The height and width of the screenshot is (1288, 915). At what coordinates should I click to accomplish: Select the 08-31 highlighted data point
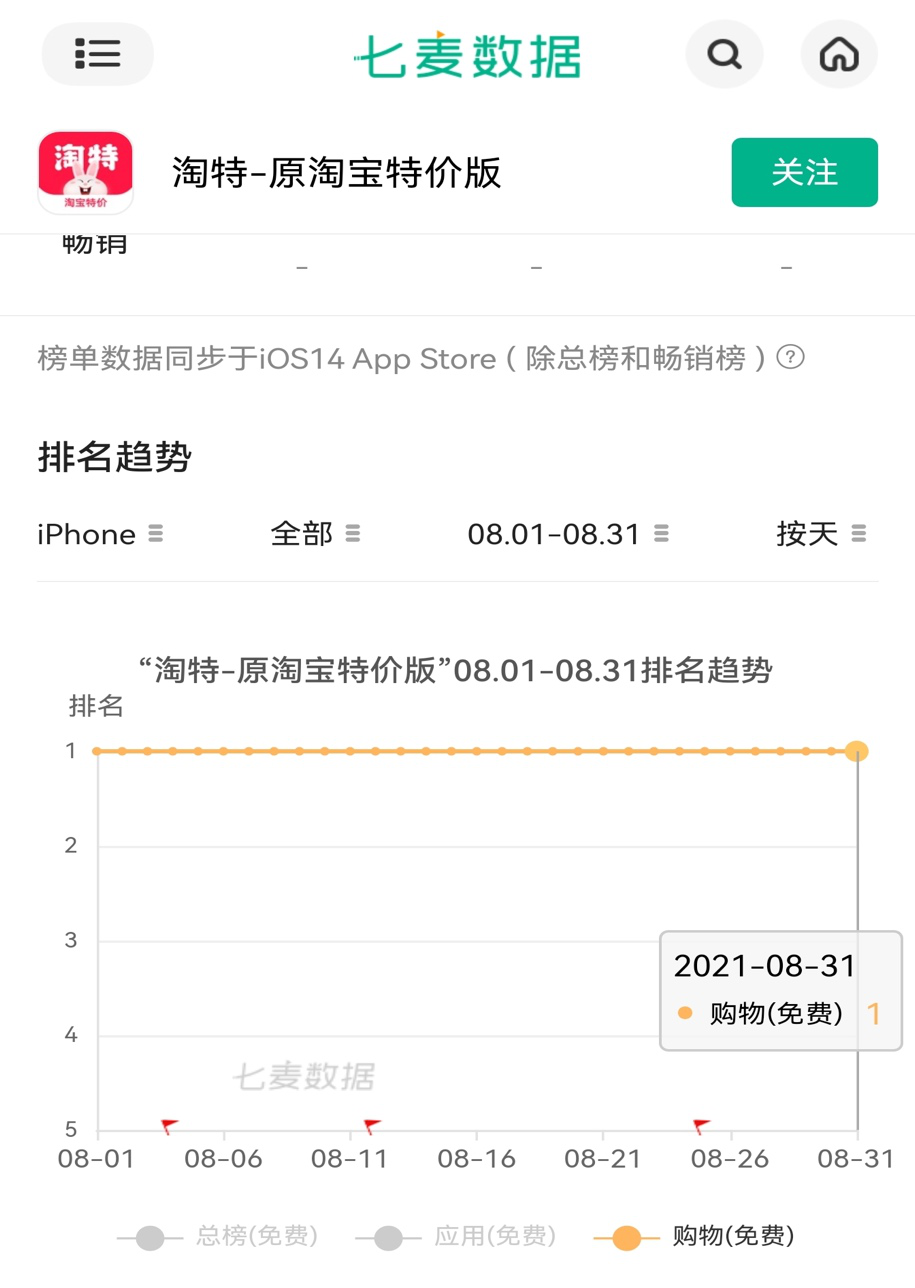point(856,751)
